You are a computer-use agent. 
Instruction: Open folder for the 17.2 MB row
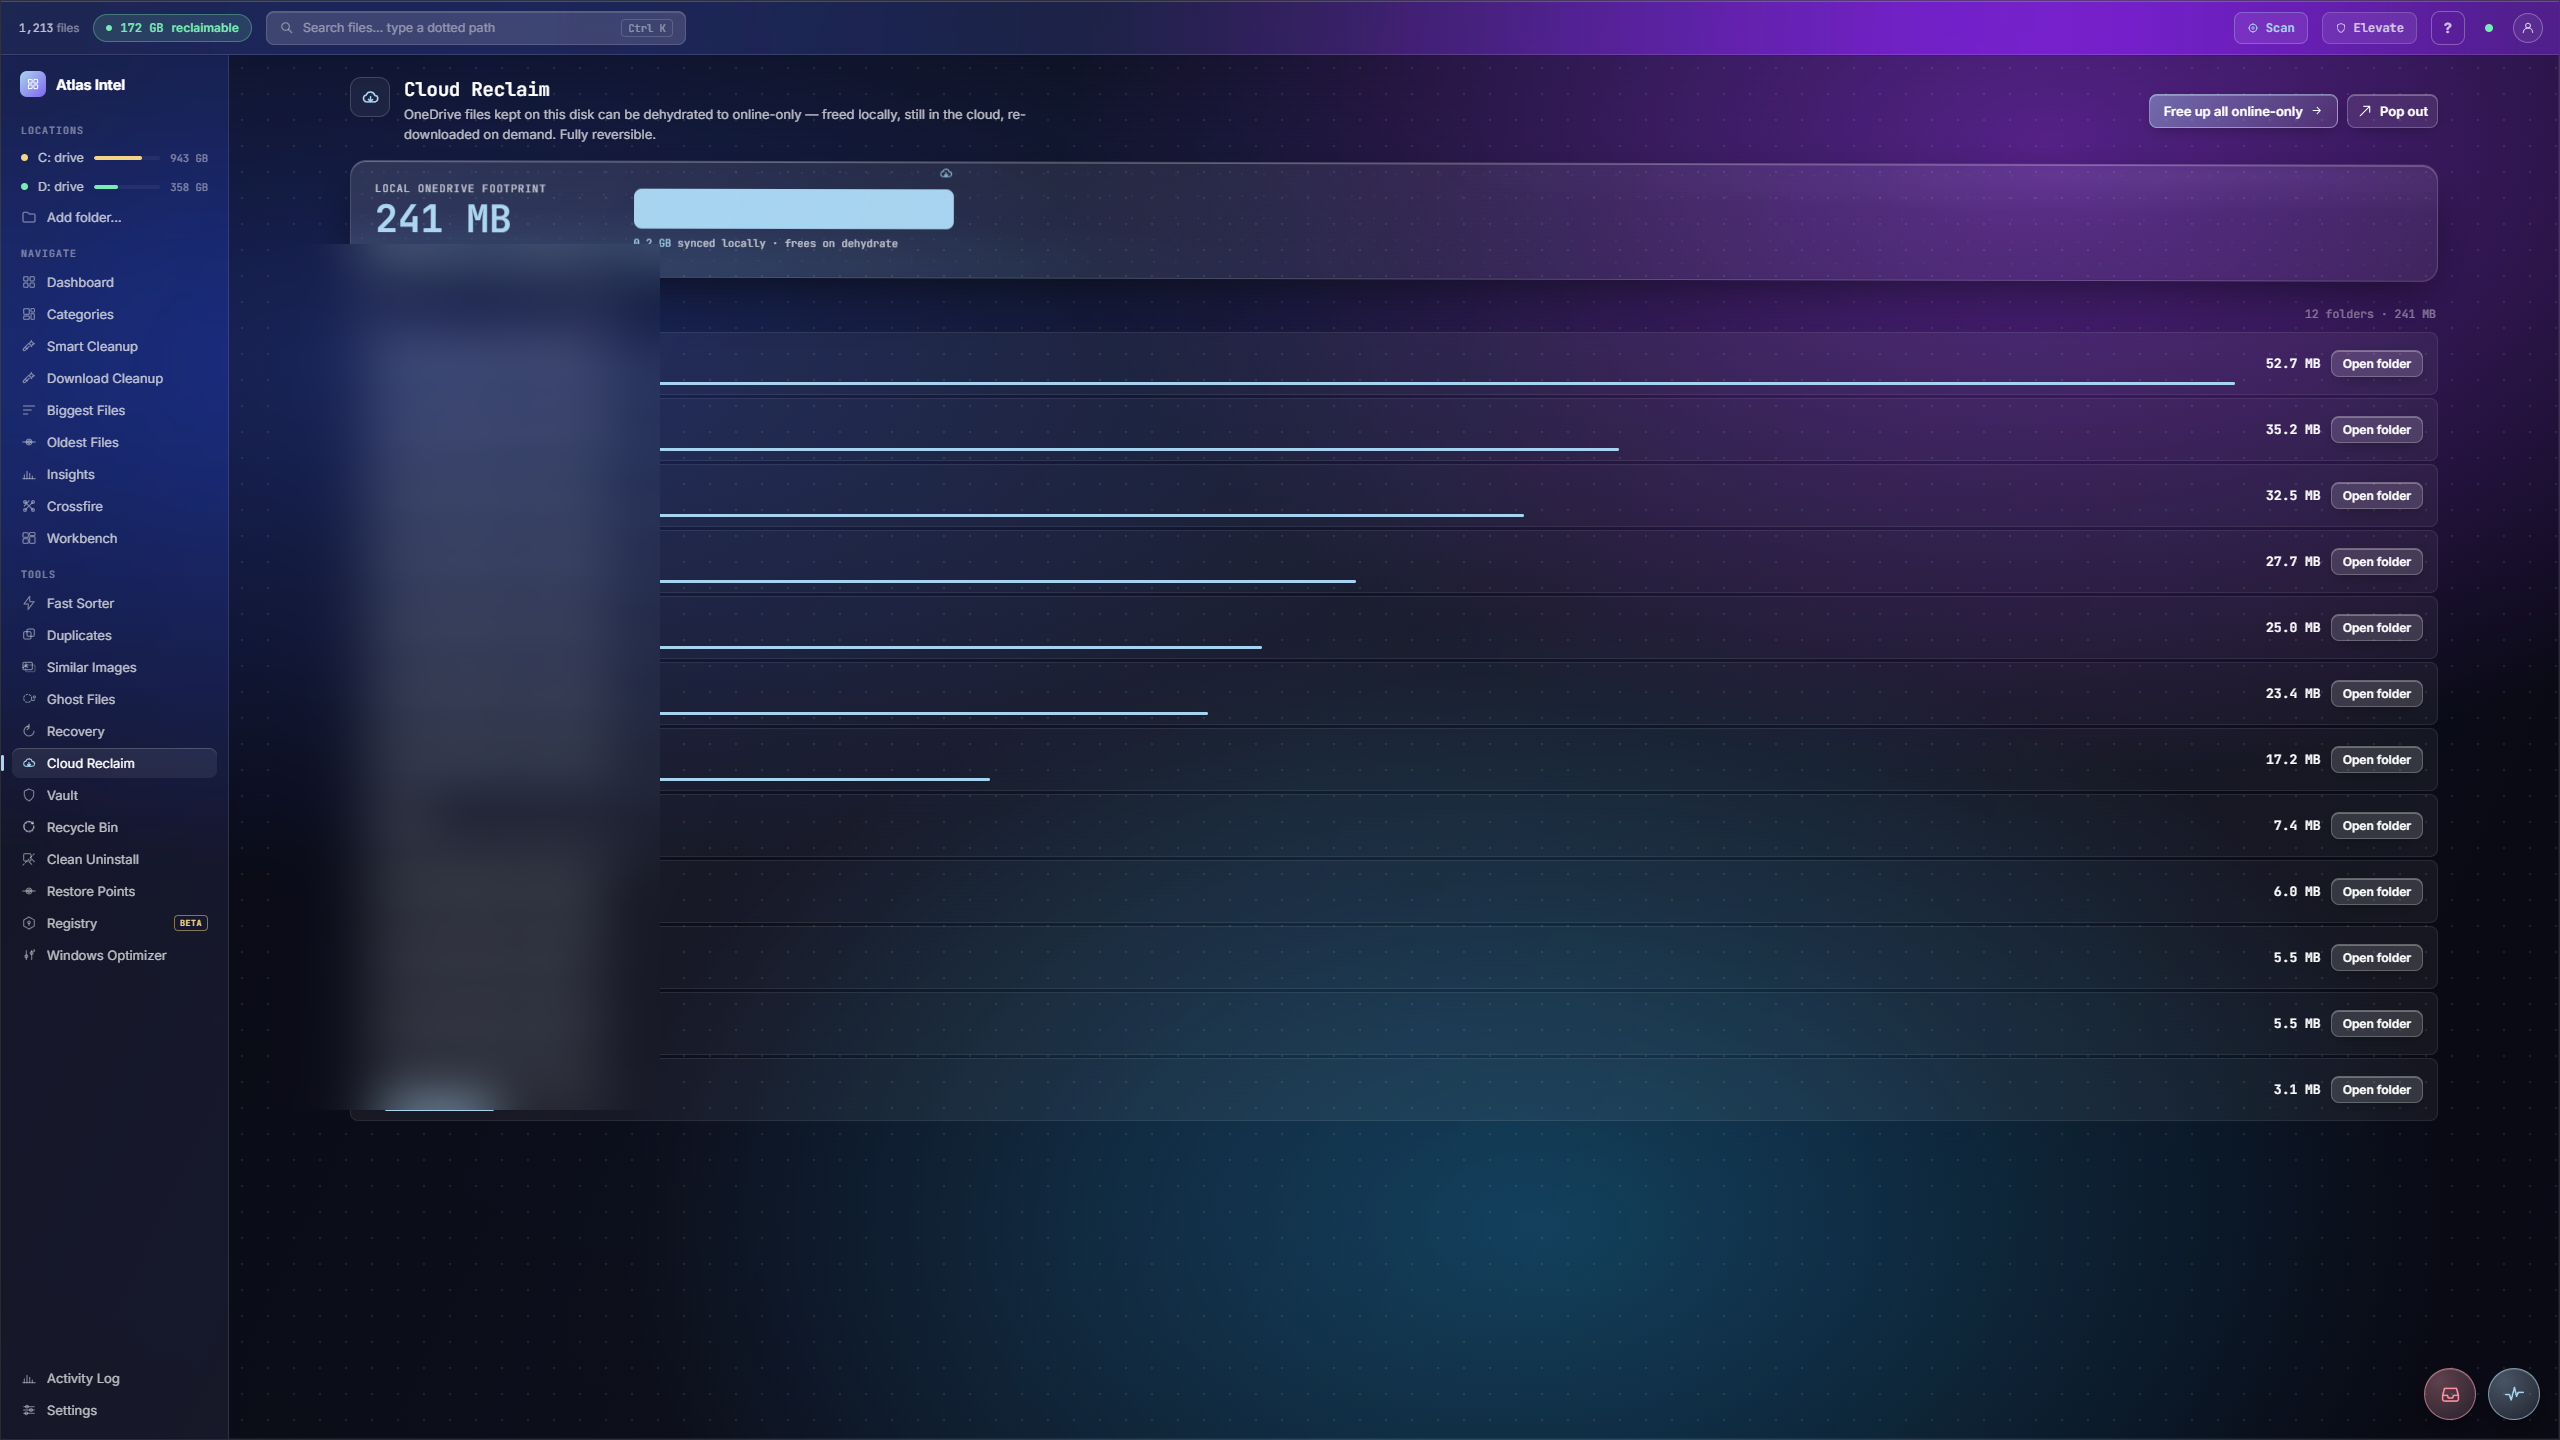pyautogui.click(x=2376, y=760)
